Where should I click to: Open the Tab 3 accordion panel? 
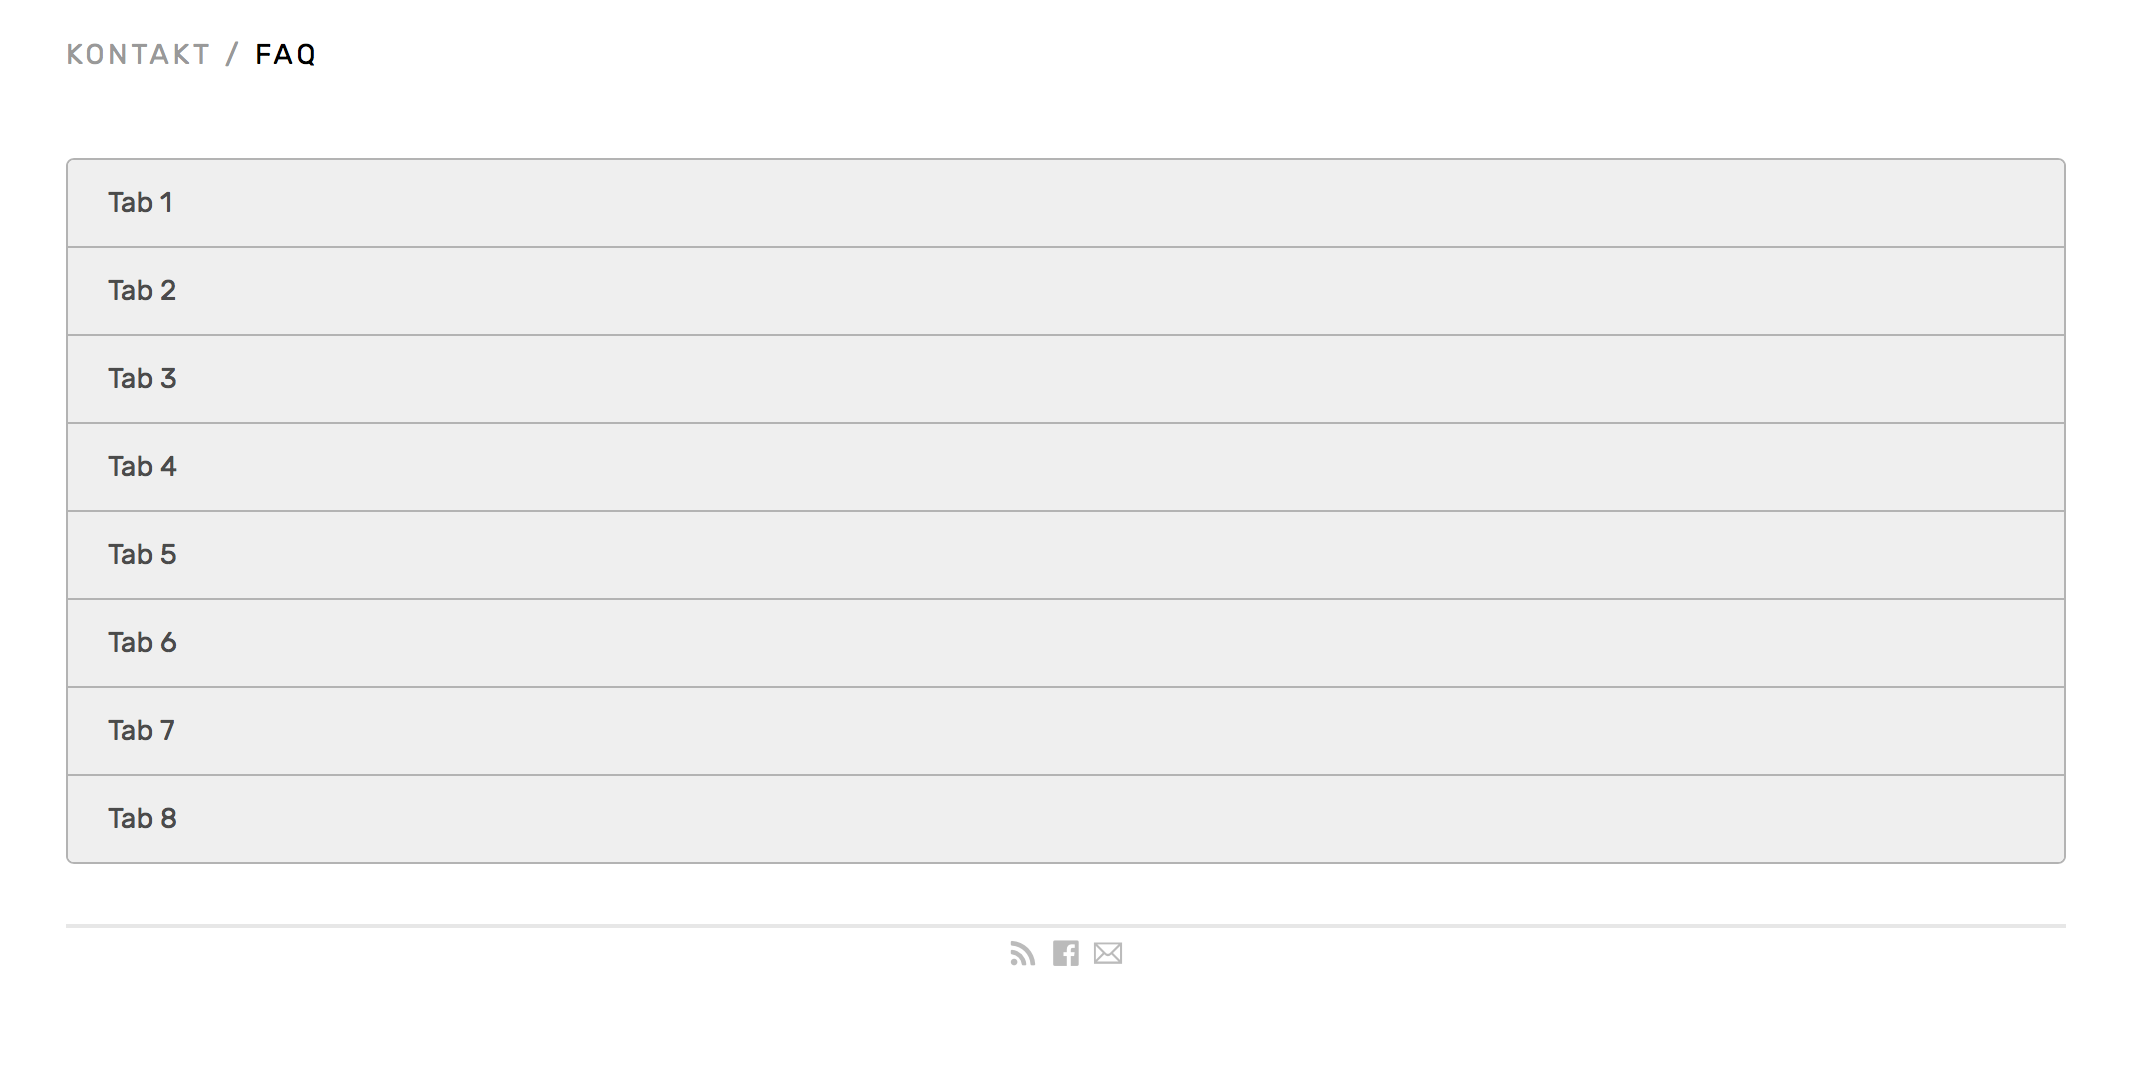click(x=1066, y=379)
